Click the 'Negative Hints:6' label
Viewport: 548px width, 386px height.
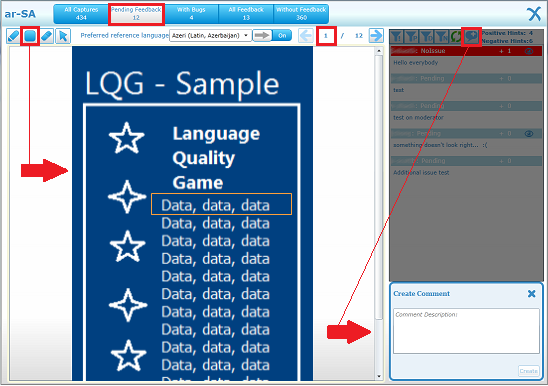507,41
